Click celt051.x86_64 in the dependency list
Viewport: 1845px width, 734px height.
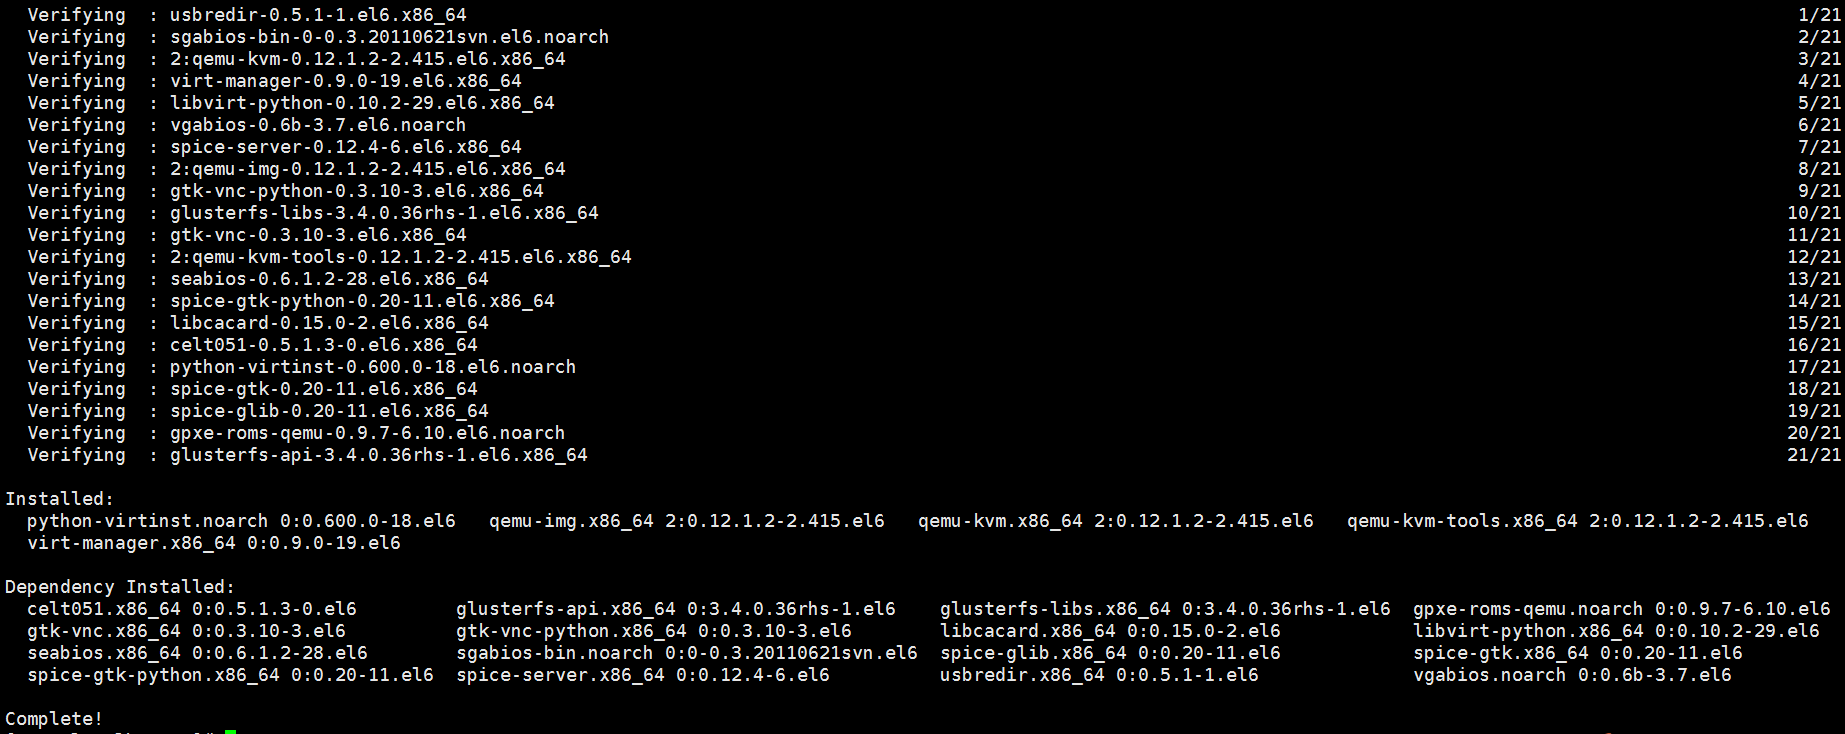[104, 609]
